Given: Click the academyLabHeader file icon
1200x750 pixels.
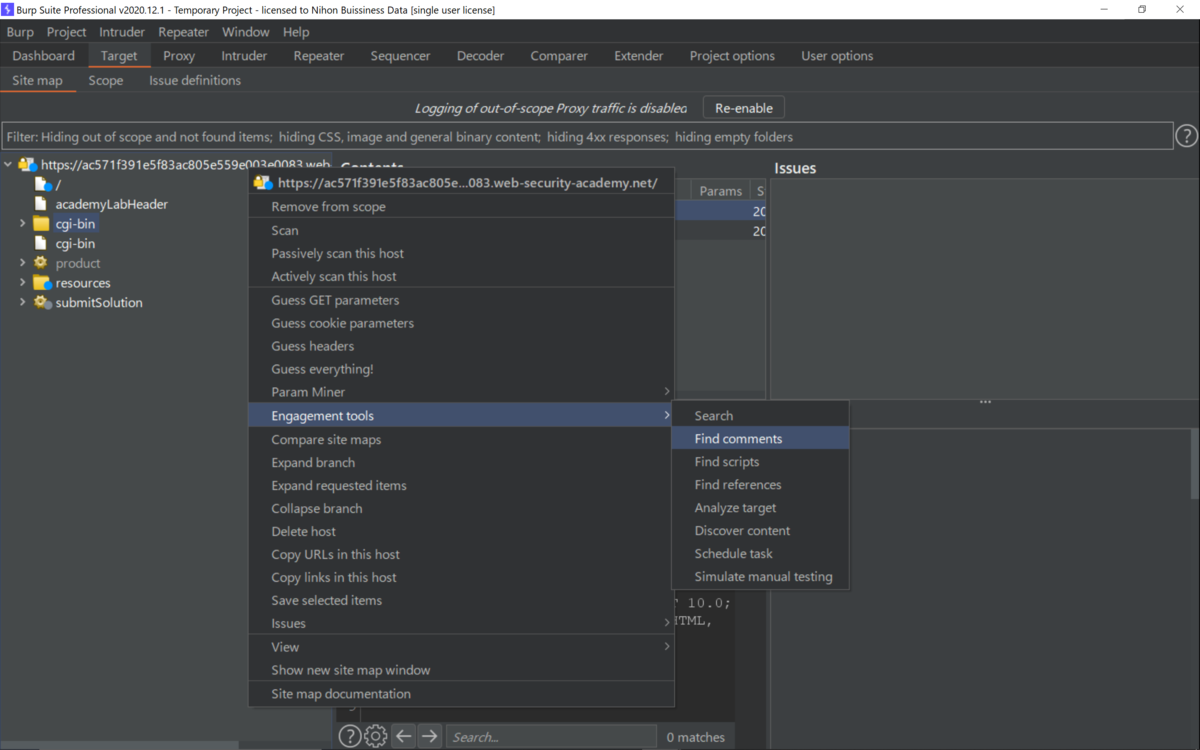Looking at the screenshot, I should [41, 204].
